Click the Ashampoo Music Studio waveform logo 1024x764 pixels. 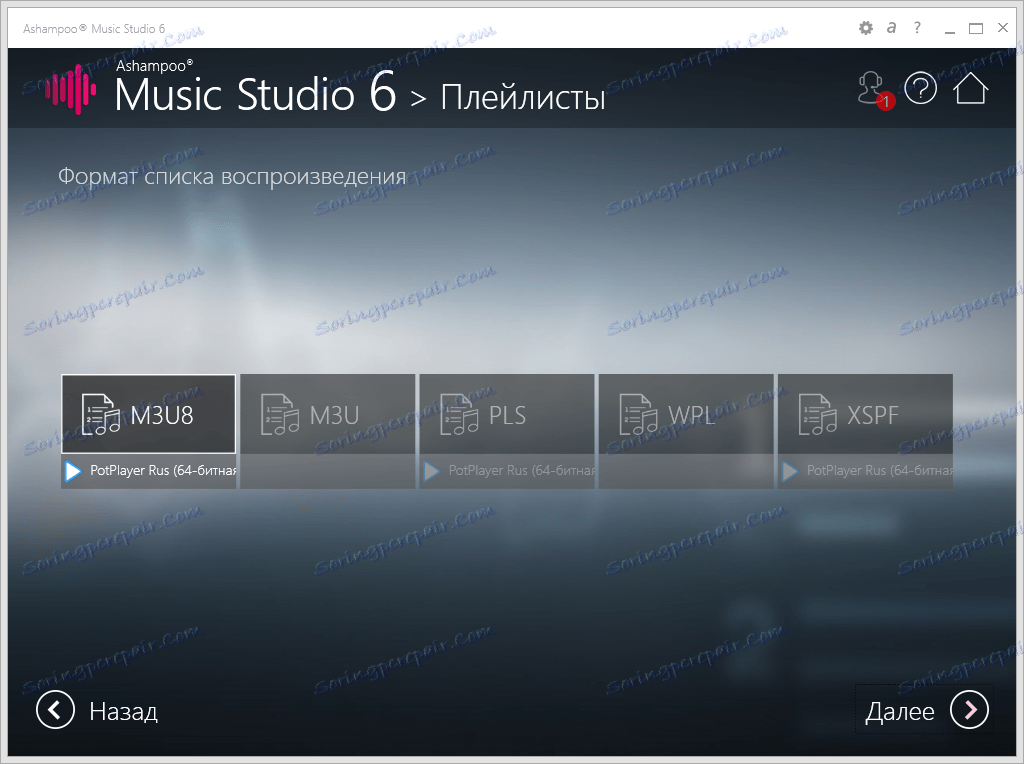pyautogui.click(x=71, y=89)
